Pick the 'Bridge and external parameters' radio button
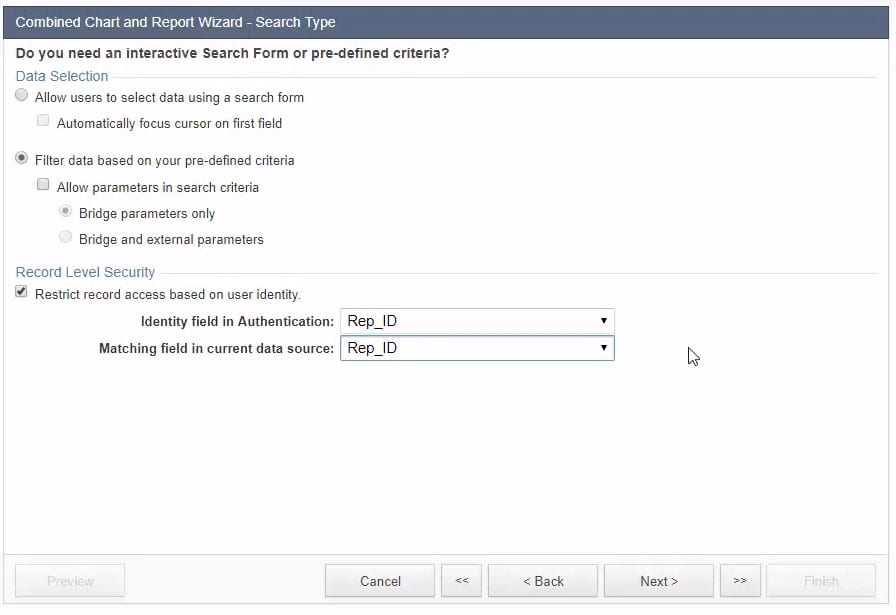This screenshot has width=896, height=615. (x=66, y=239)
